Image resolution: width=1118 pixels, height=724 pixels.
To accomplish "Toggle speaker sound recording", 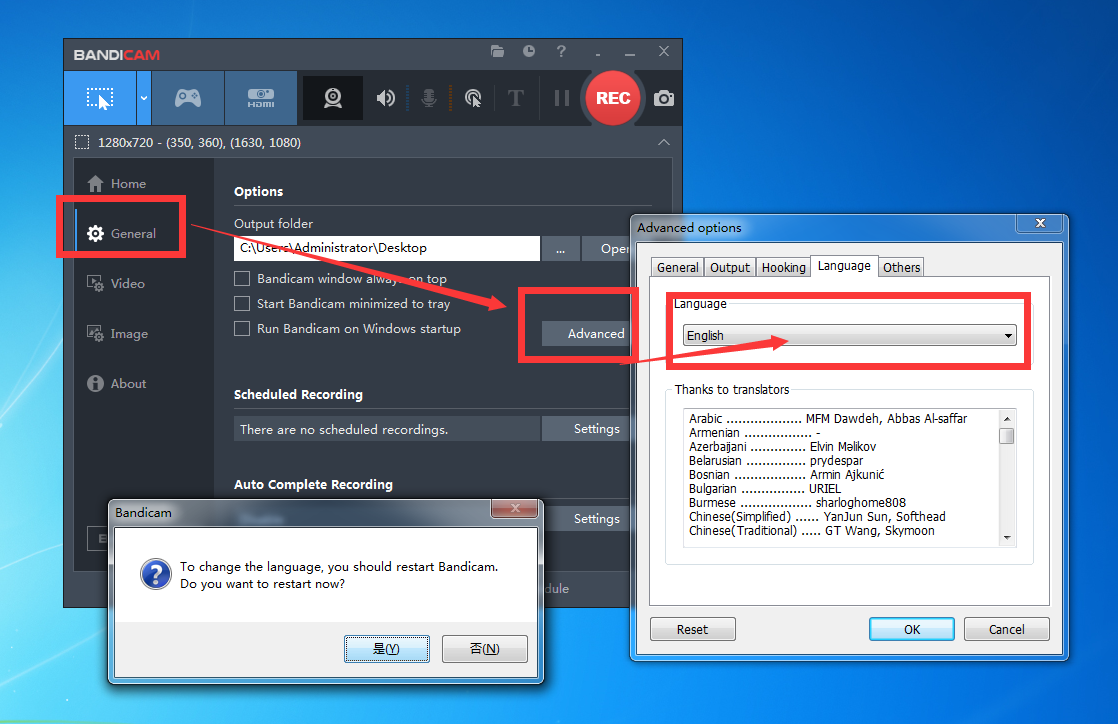I will point(386,98).
